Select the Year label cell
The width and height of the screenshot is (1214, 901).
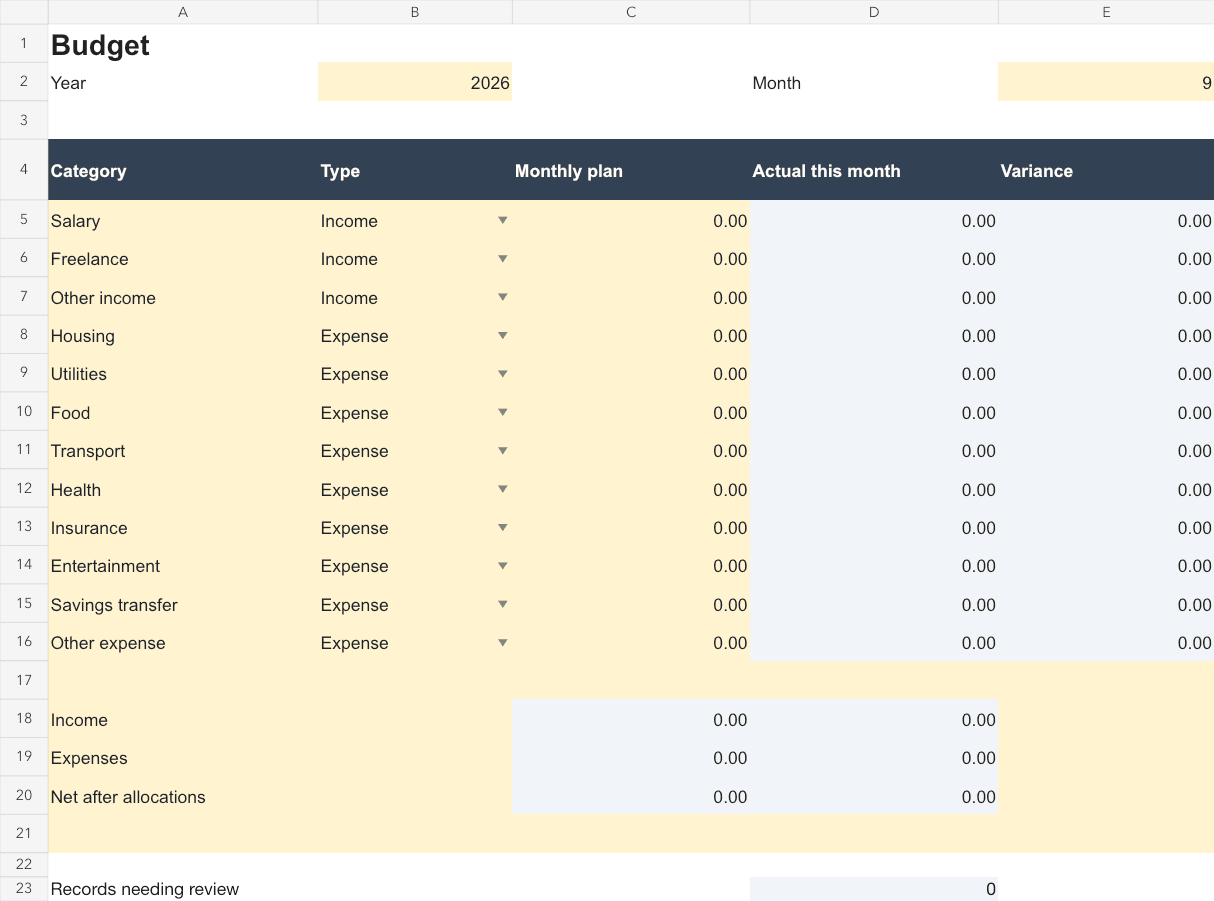[x=183, y=82]
